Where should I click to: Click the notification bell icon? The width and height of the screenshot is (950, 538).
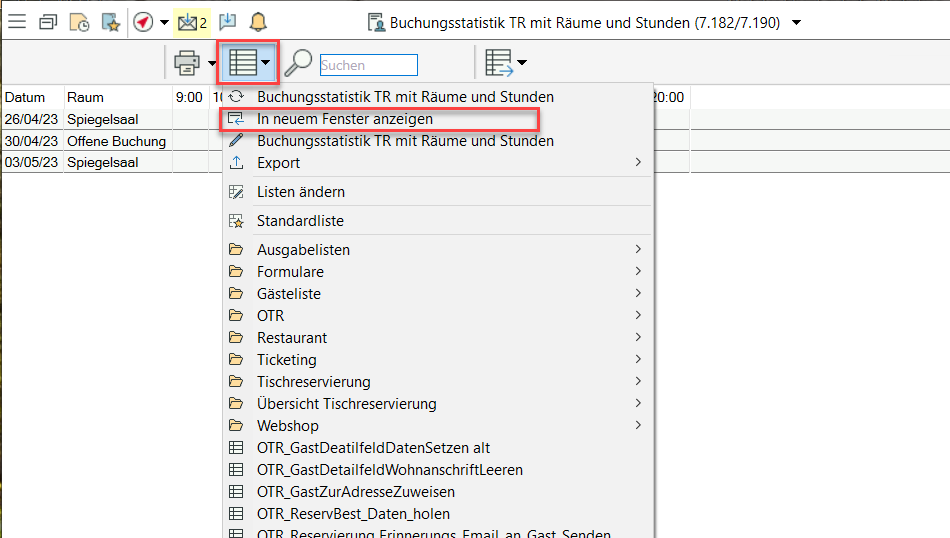click(x=258, y=22)
